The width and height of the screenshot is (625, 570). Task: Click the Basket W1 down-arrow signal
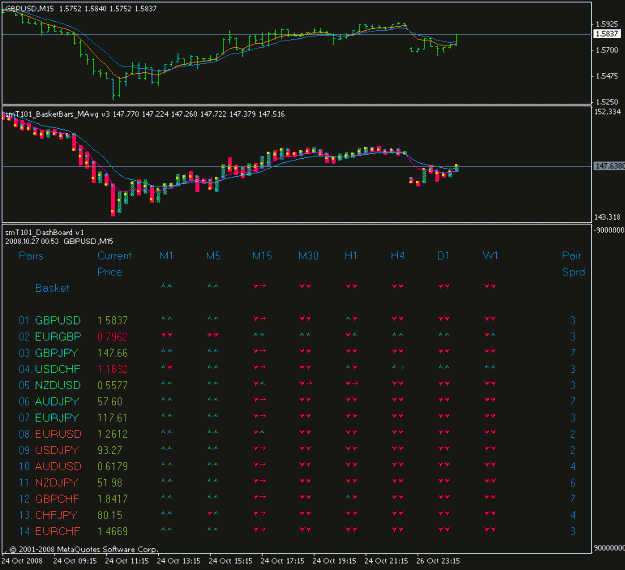pos(490,286)
